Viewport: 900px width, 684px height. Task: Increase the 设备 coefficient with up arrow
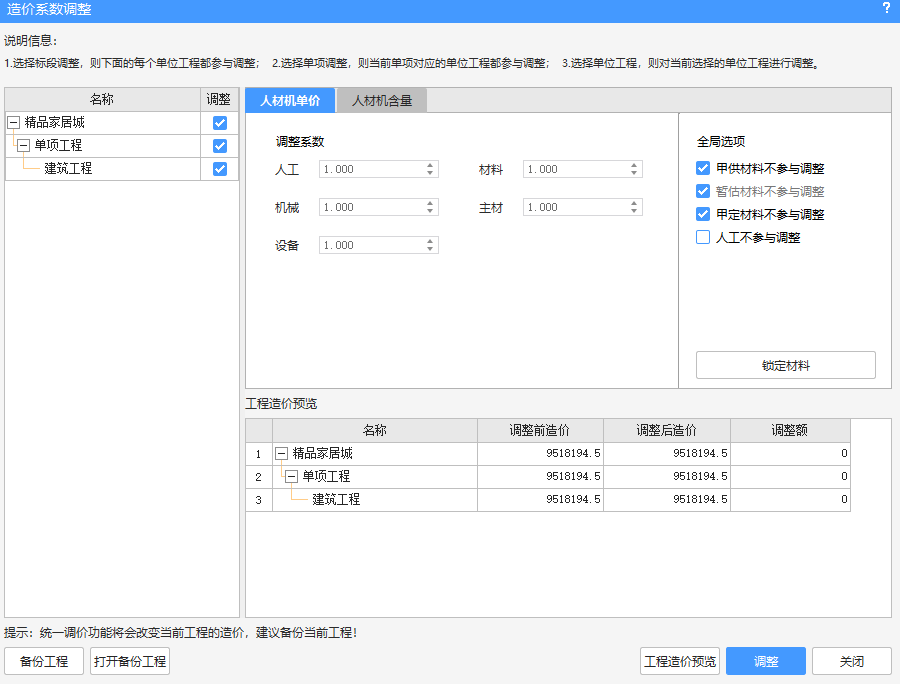pos(430,241)
